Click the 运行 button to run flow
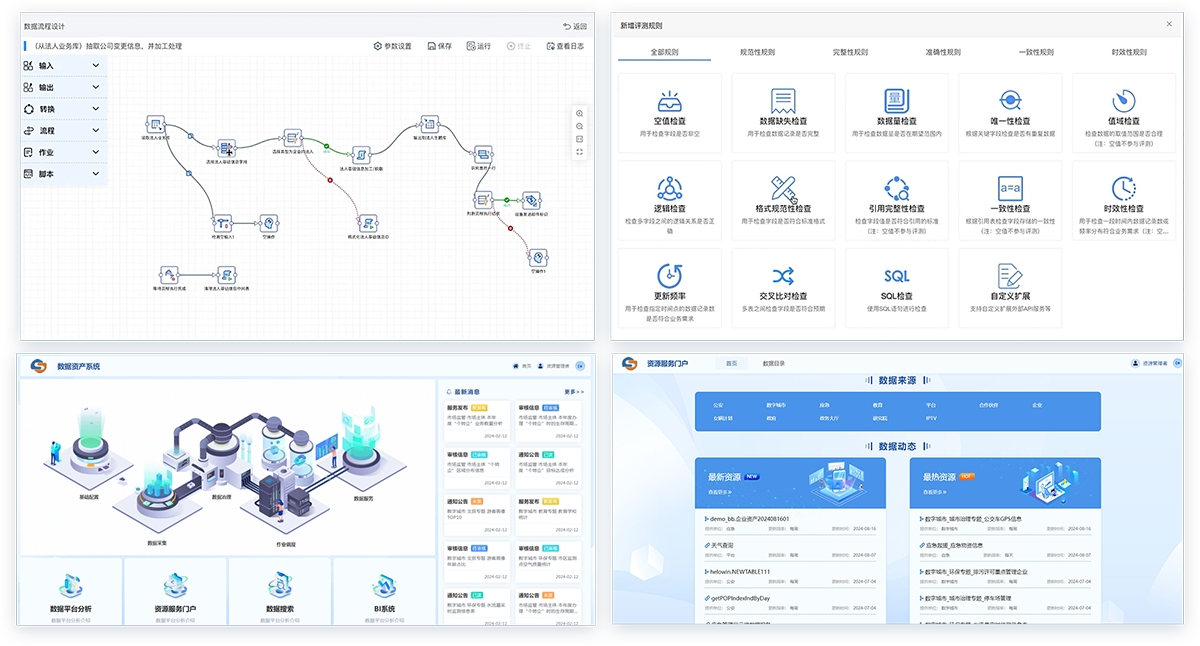The height and width of the screenshot is (646, 1200). pyautogui.click(x=478, y=46)
